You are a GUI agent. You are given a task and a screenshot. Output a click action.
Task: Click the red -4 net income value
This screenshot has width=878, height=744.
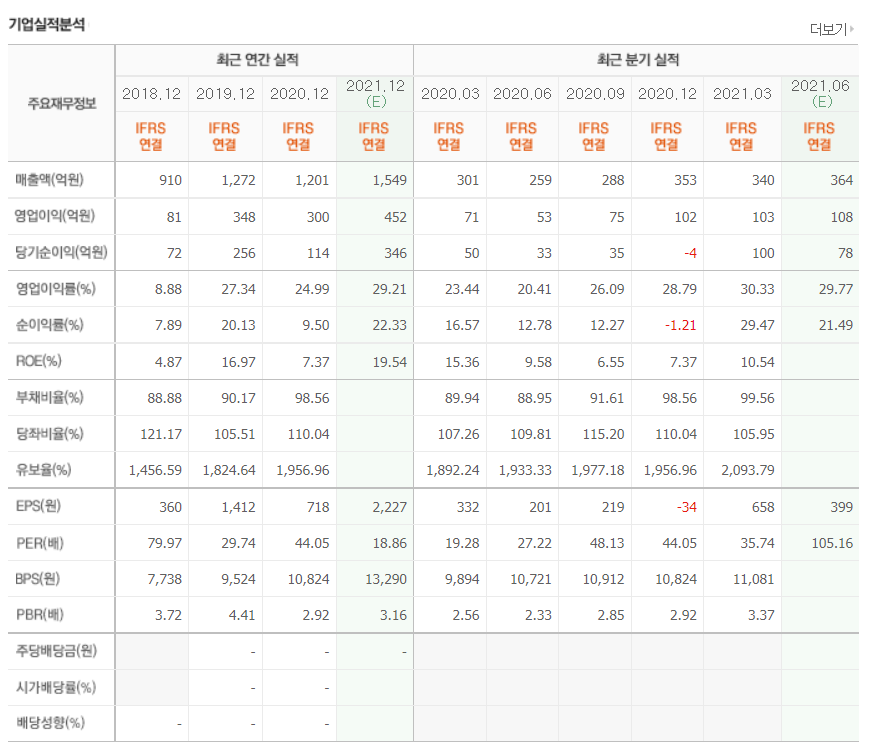pos(690,253)
